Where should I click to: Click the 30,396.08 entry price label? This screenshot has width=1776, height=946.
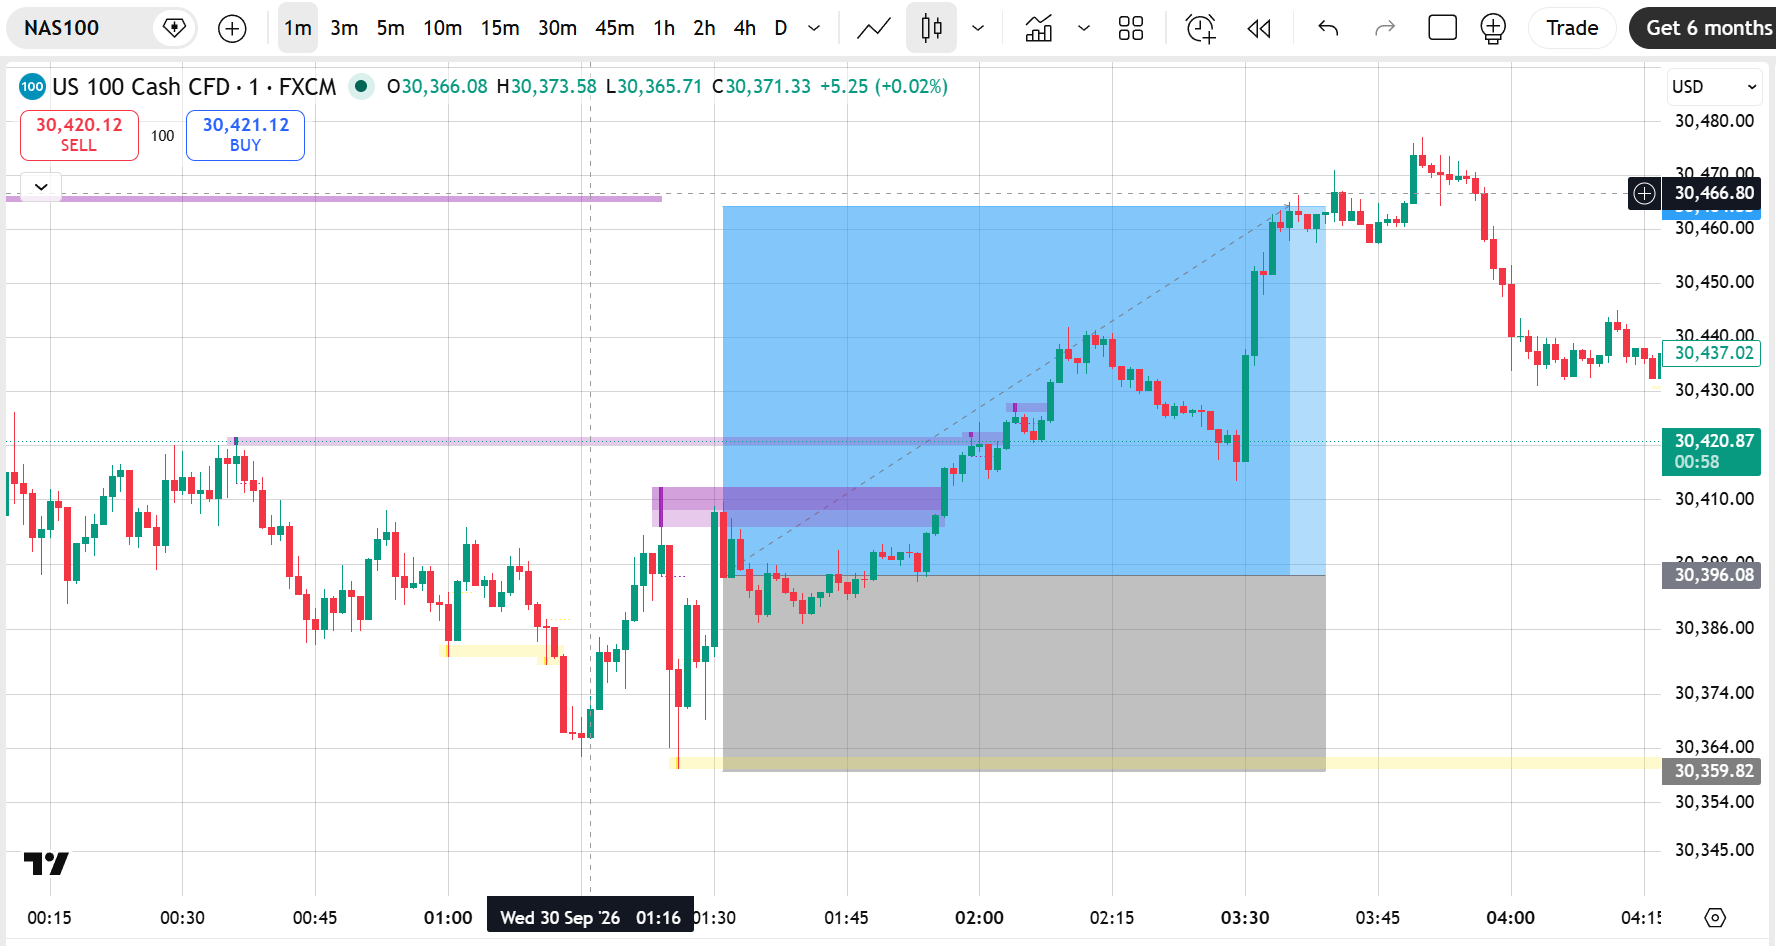(x=1712, y=575)
